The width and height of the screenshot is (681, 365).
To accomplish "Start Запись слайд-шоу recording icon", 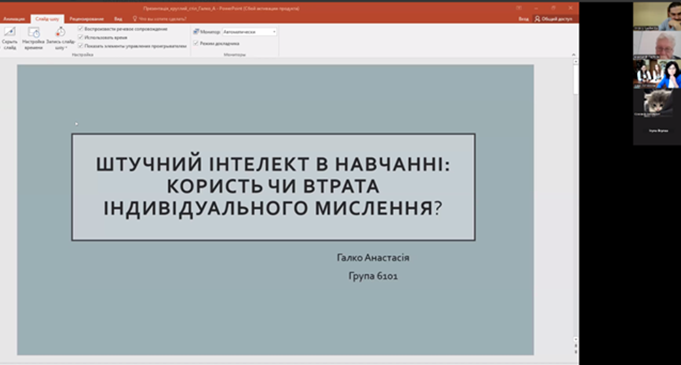I will (60, 32).
